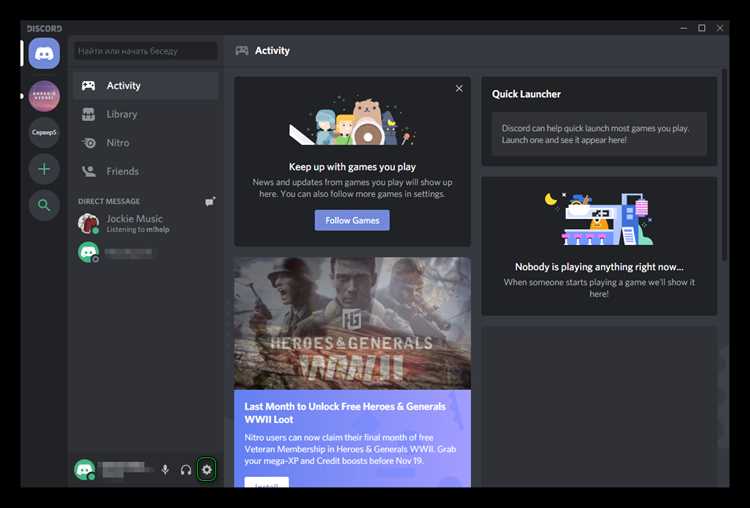Screen dimensions: 750x508
Task: Open Heroes & Generals WWII banner image
Action: point(353,323)
